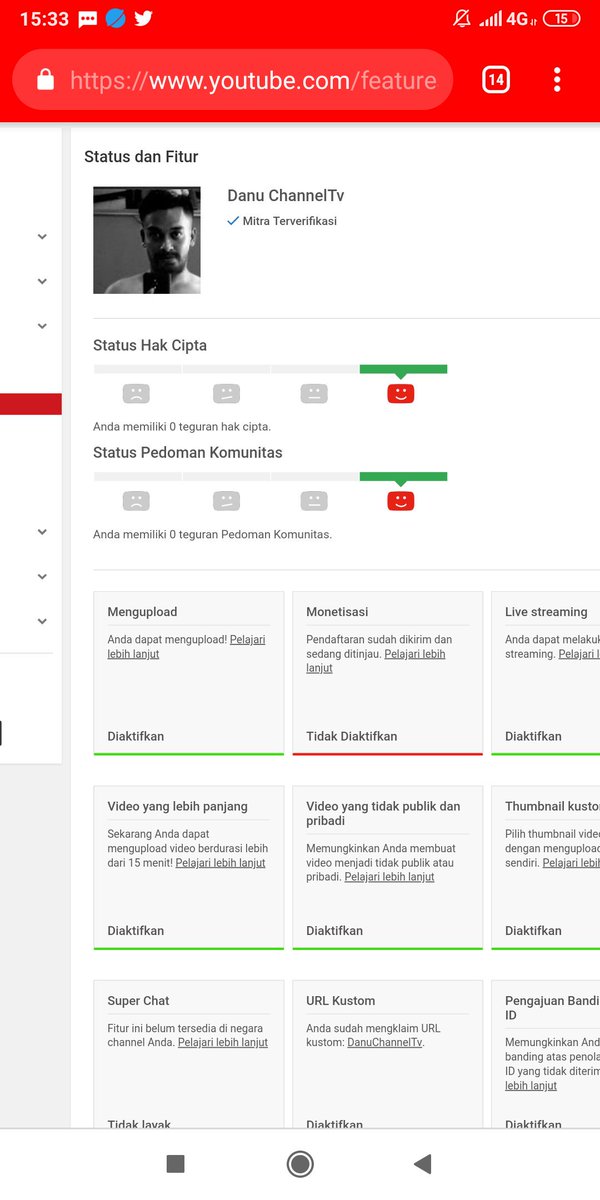Tap the battery indicator showing 15
600x1200 pixels.
pyautogui.click(x=562, y=18)
